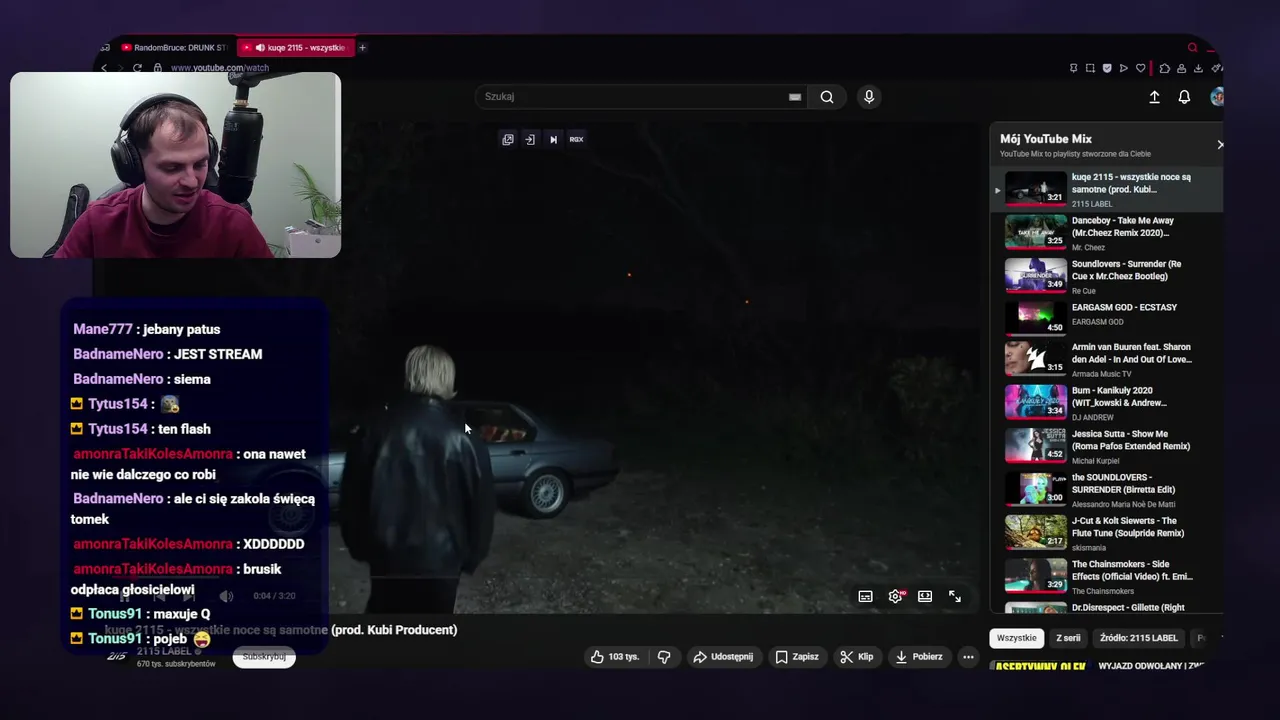Select The Chainsmokers - Side Effects video
1280x720 pixels.
(x=1107, y=576)
